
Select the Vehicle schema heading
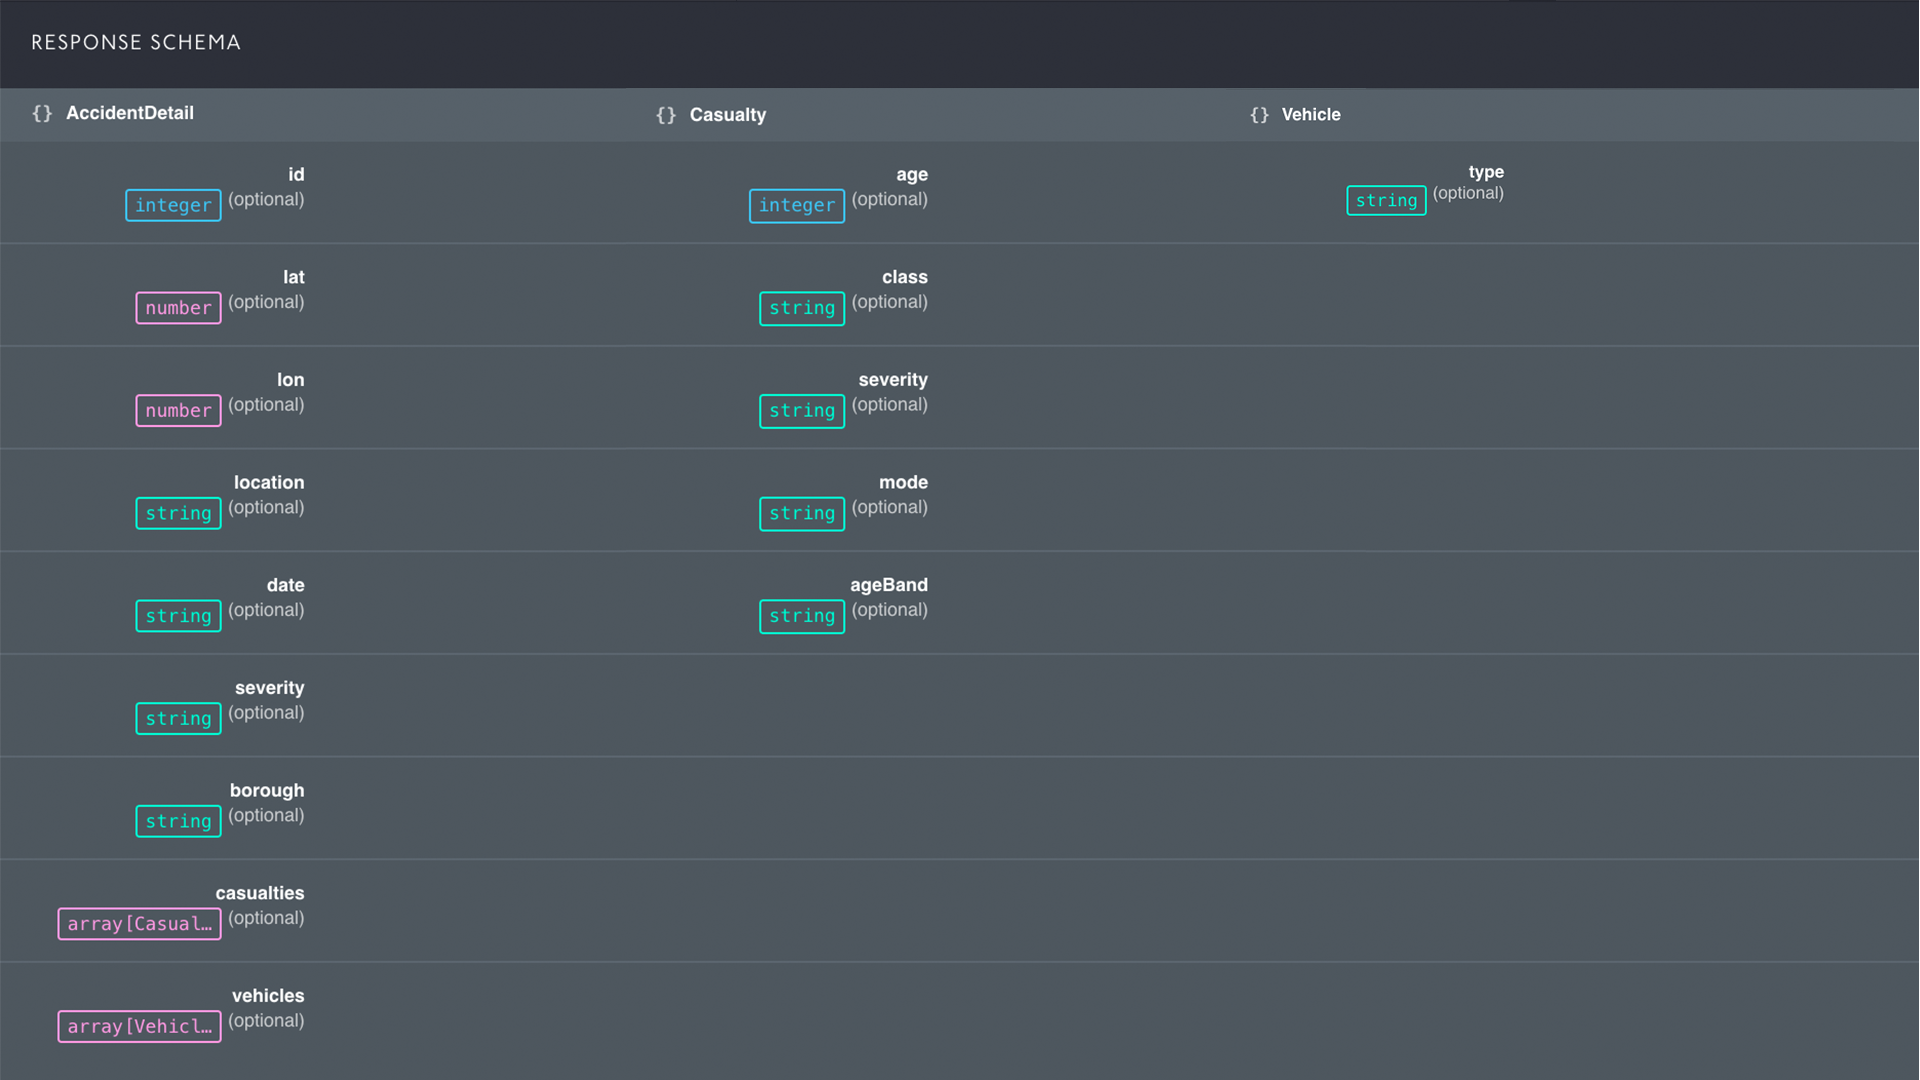[1310, 115]
